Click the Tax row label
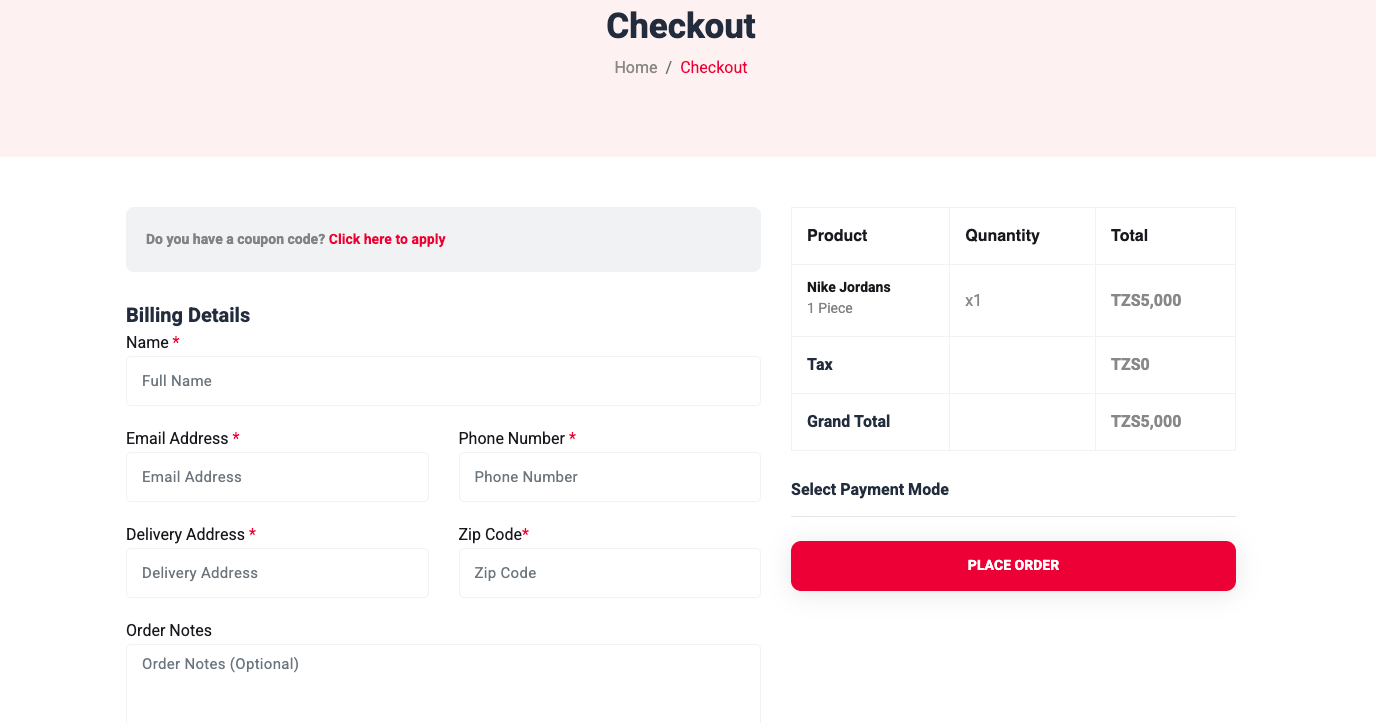1376x723 pixels. [x=820, y=365]
